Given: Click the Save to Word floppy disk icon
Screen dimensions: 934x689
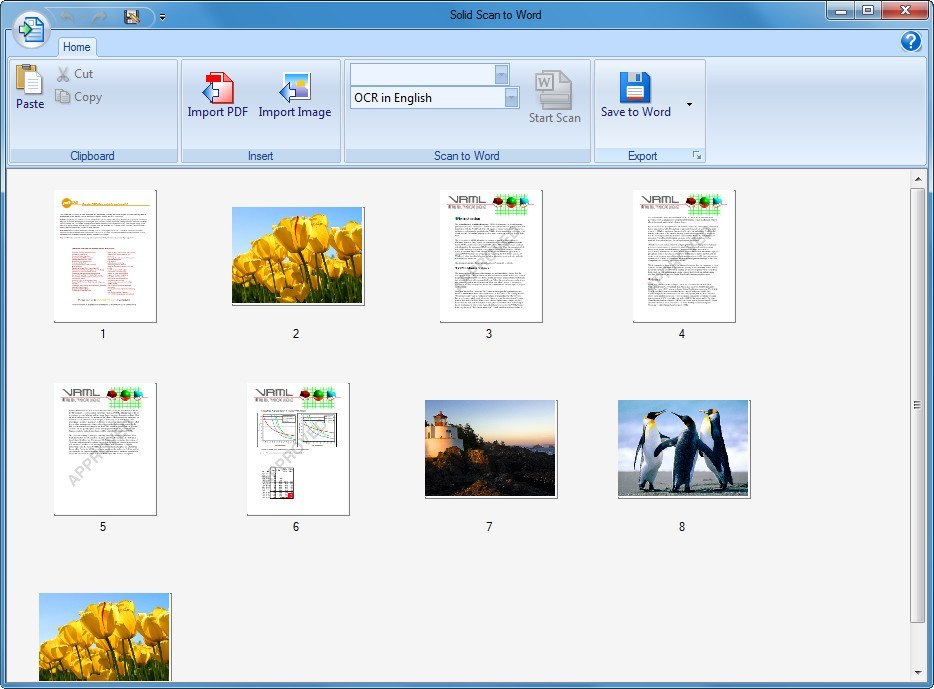Looking at the screenshot, I should tap(635, 88).
